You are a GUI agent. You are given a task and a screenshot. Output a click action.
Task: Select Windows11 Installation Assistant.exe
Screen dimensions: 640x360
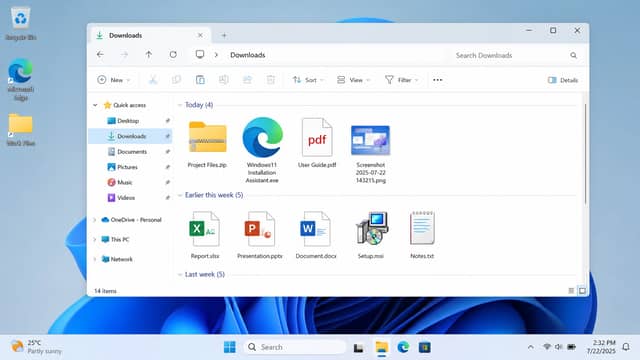pyautogui.click(x=262, y=150)
